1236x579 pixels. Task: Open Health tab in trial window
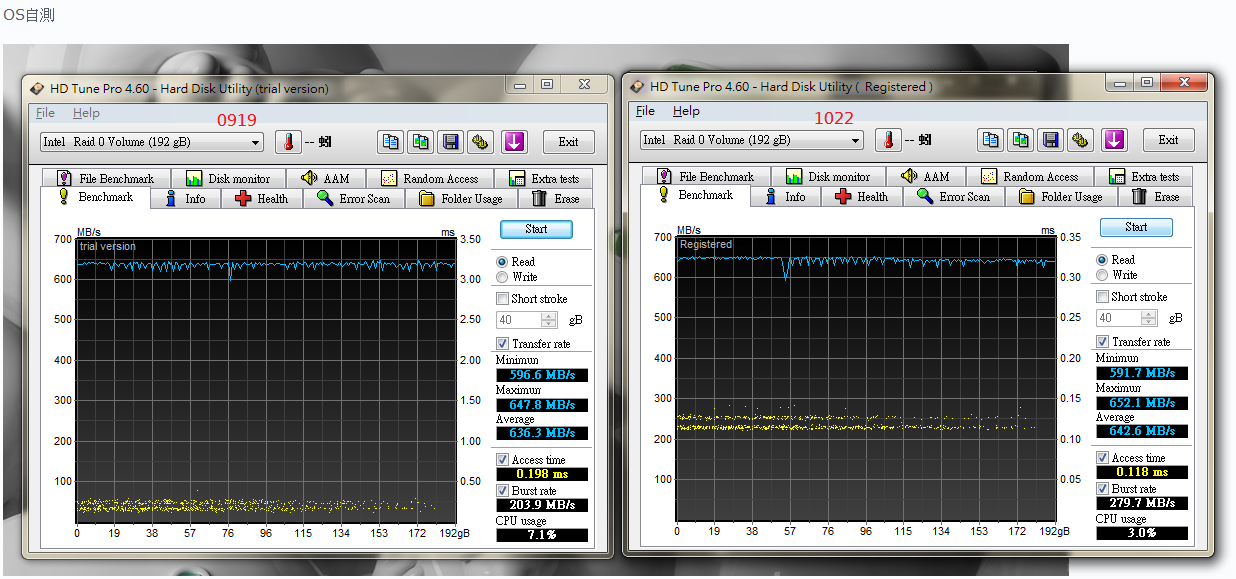click(x=261, y=199)
